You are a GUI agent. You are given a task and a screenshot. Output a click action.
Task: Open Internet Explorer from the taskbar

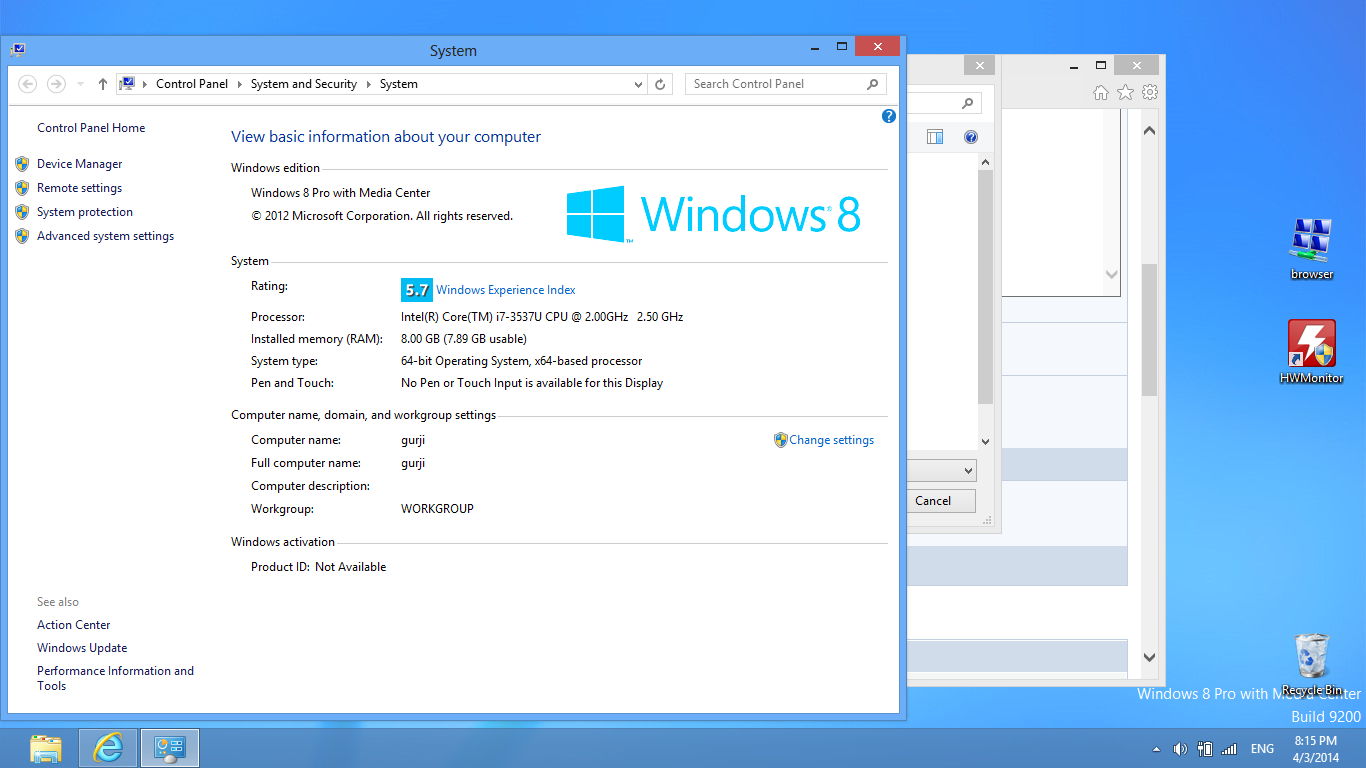click(x=108, y=748)
